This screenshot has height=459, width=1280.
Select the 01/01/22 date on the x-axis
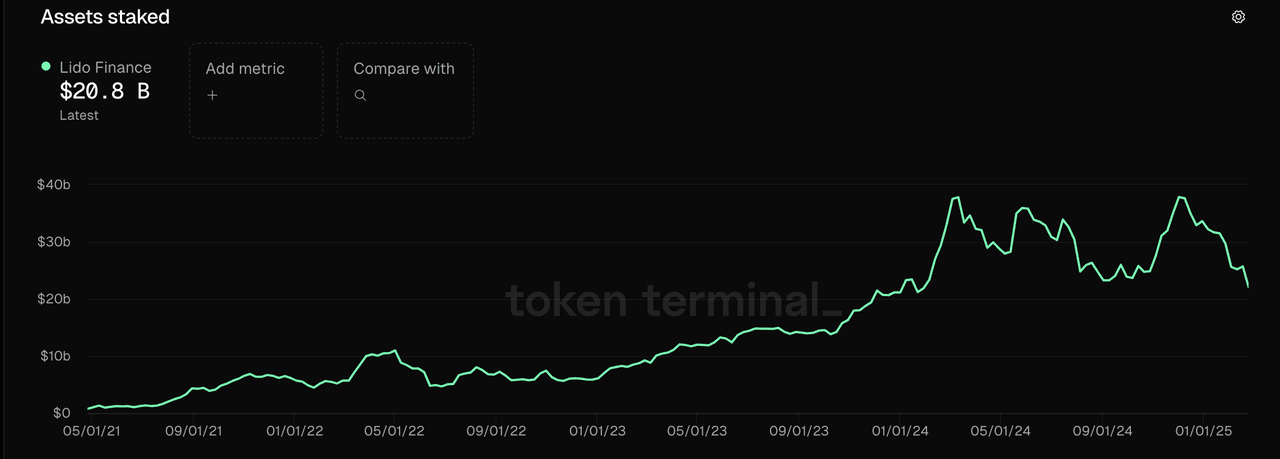pyautogui.click(x=295, y=432)
